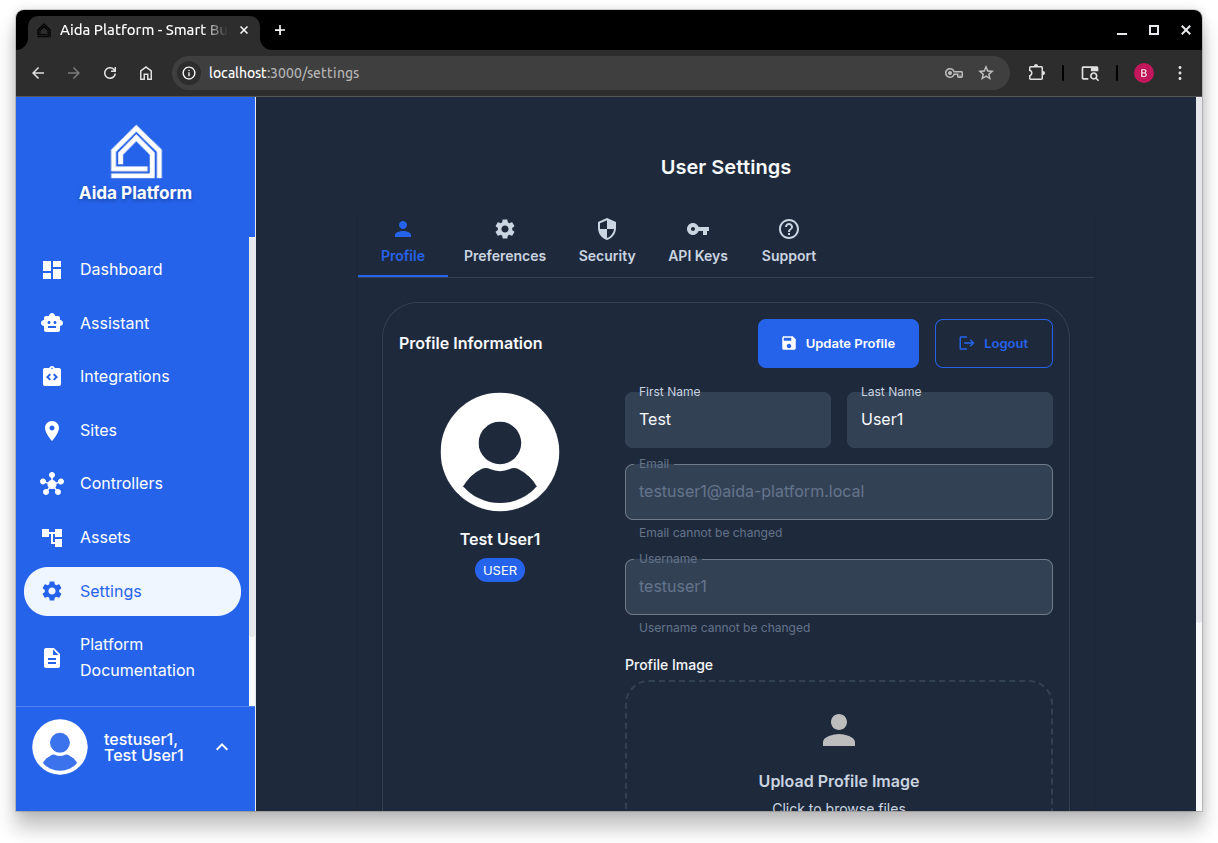Switch to the Preferences tab
Image resolution: width=1218 pixels, height=843 pixels.
click(504, 241)
